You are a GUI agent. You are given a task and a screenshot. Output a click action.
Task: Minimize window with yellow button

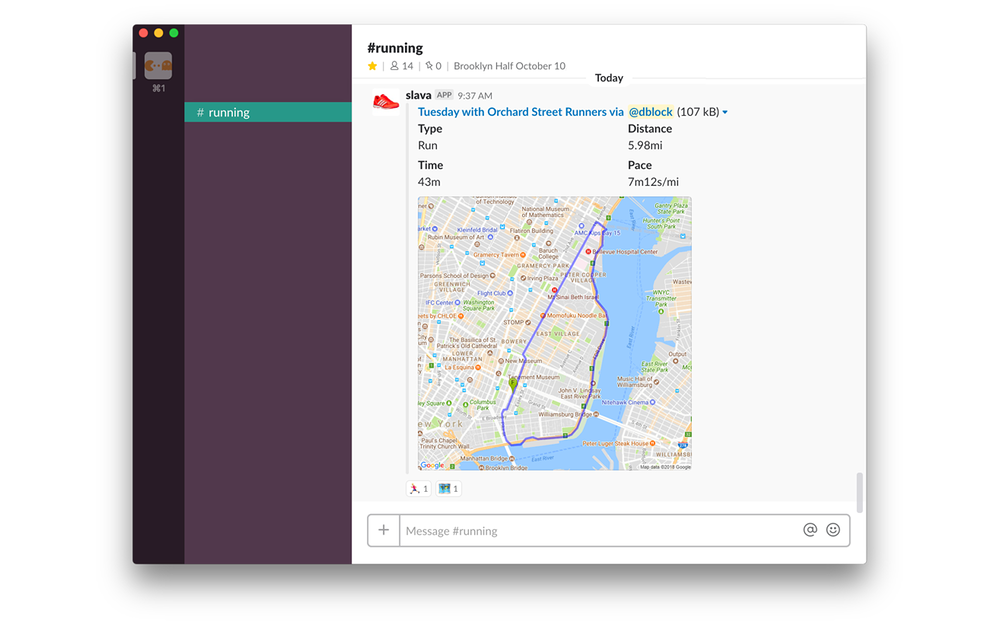[159, 33]
